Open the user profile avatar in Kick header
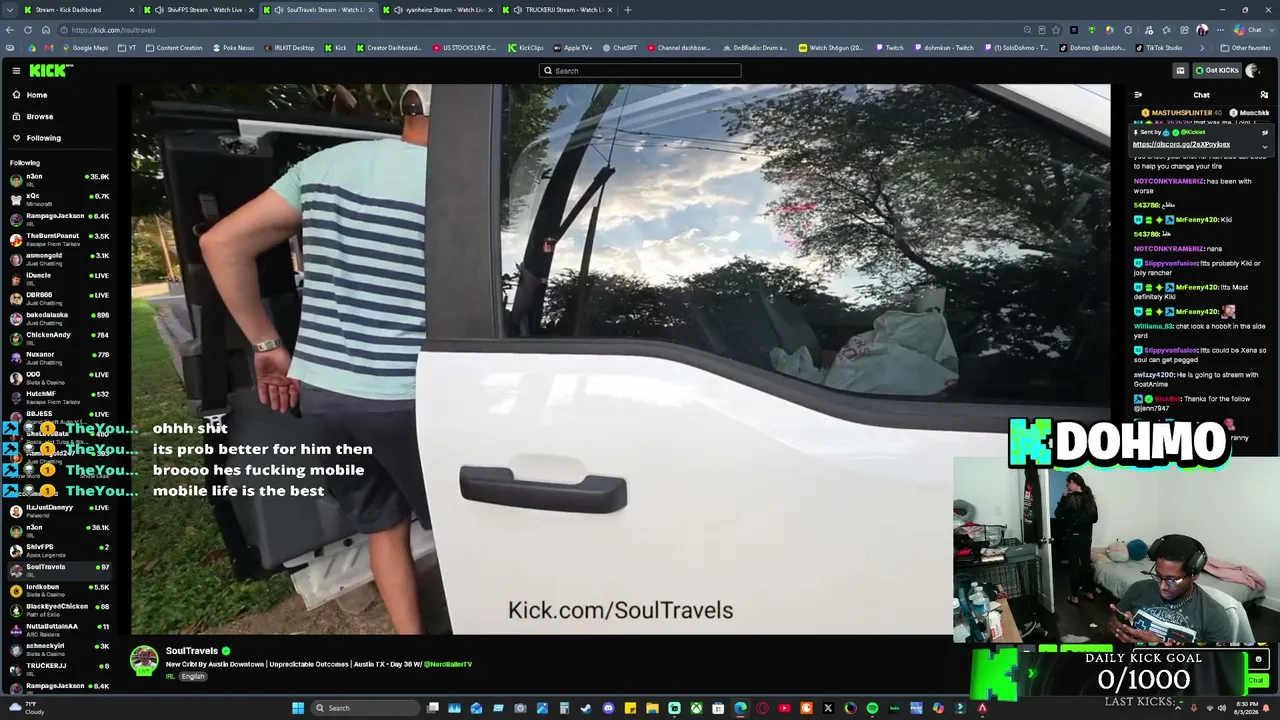The width and height of the screenshot is (1280, 720). point(1252,70)
